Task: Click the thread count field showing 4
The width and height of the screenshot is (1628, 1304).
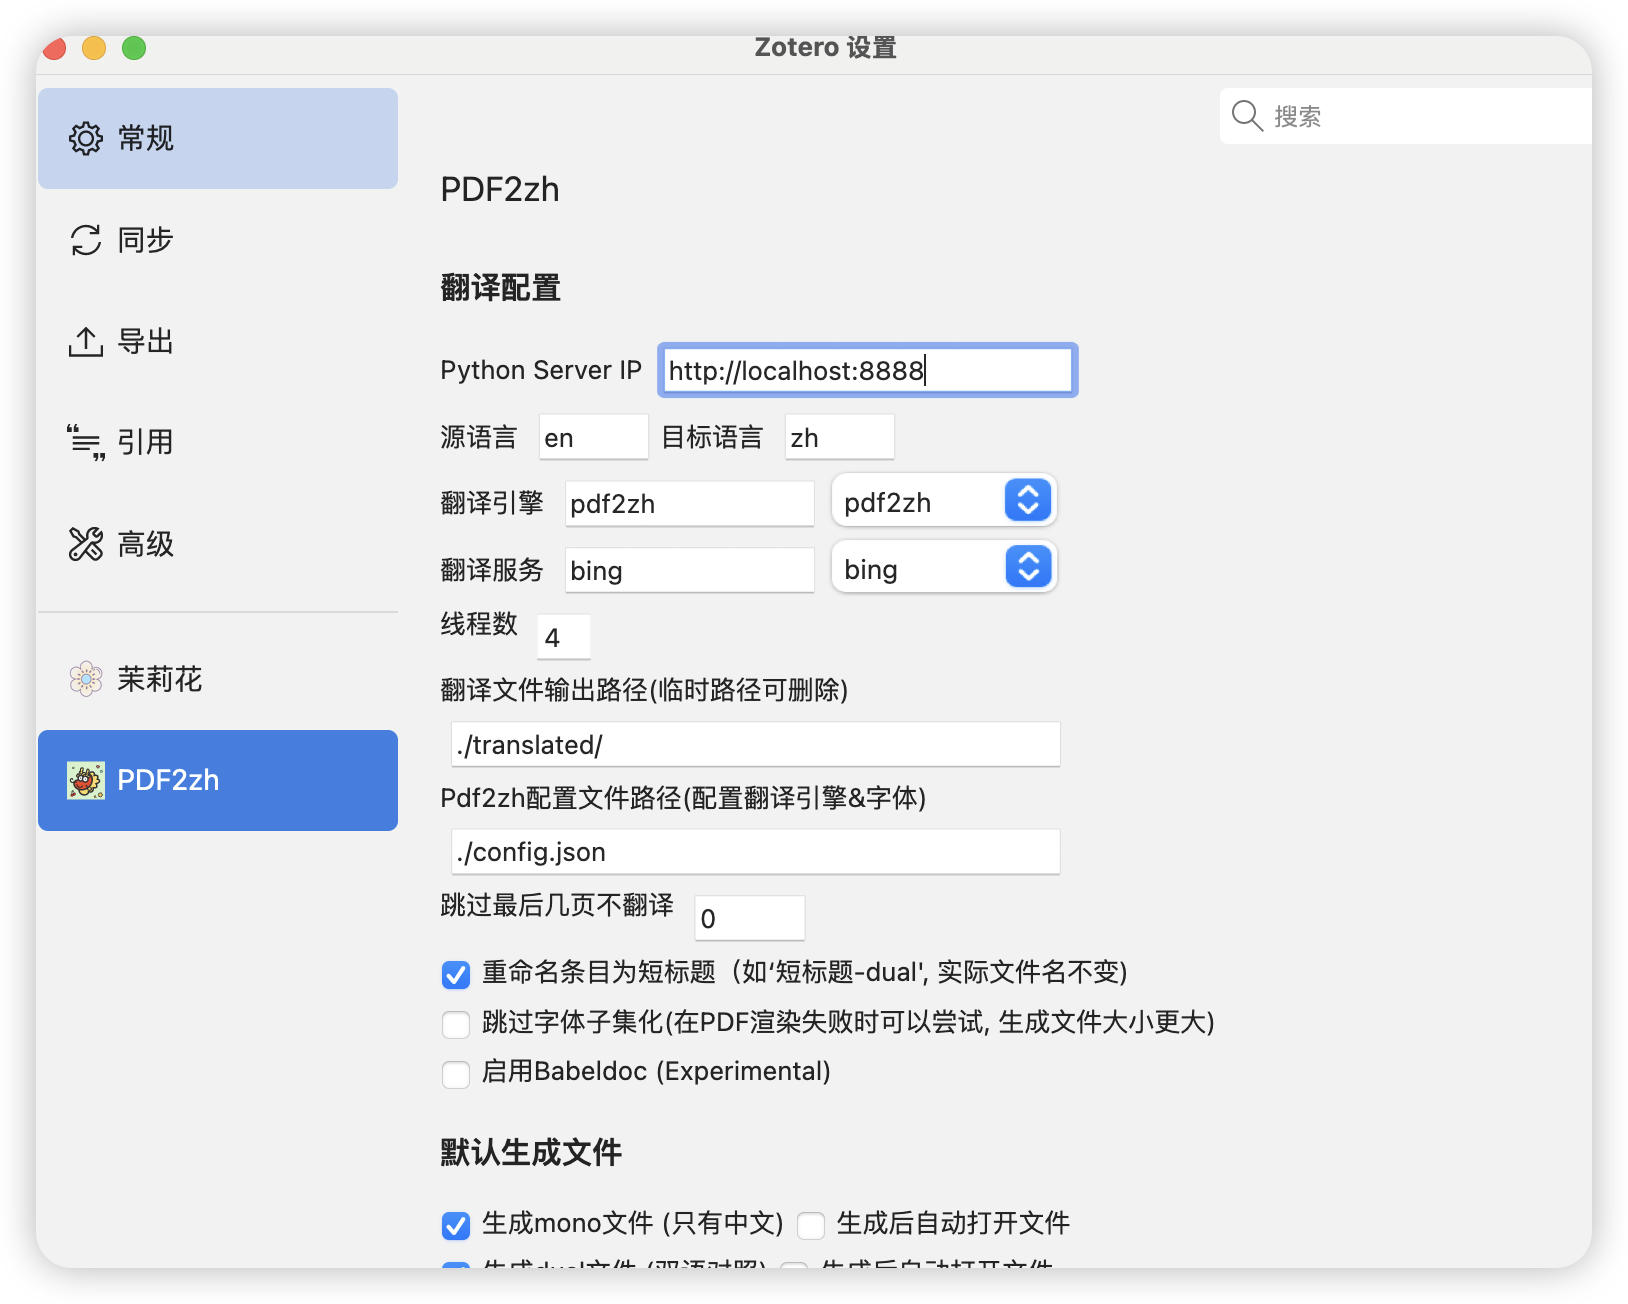Action: pos(564,638)
